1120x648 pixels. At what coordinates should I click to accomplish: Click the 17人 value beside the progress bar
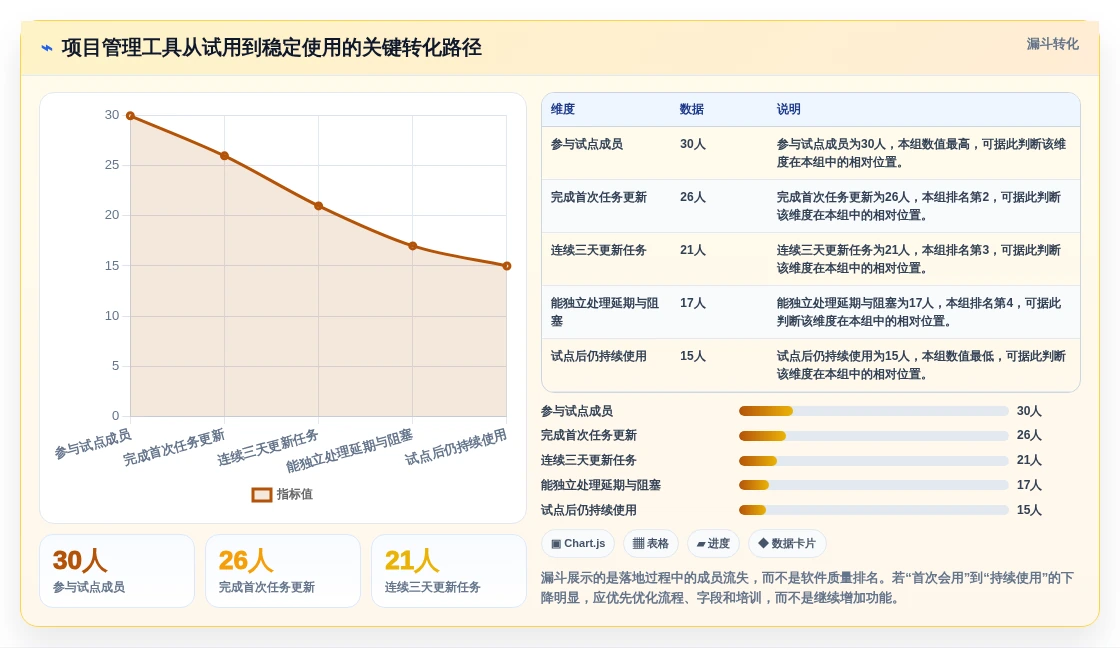click(1029, 485)
